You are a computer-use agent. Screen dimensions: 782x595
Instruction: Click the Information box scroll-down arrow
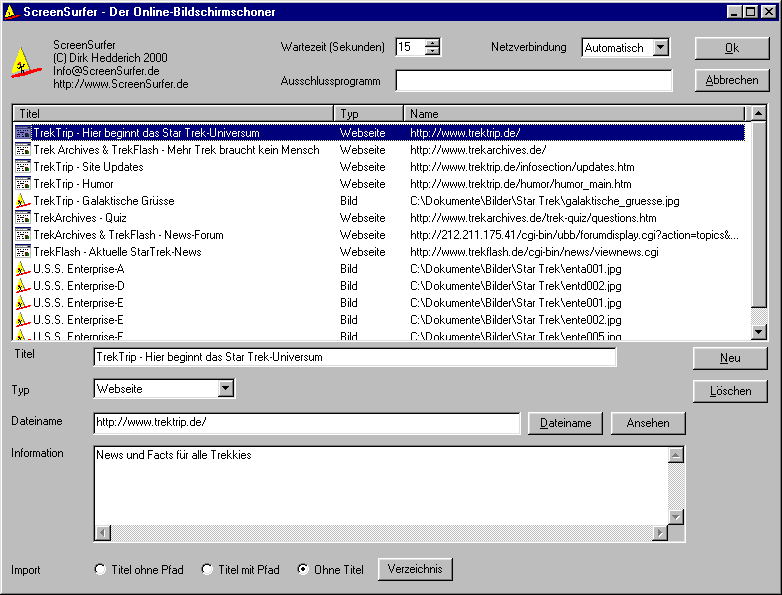(676, 517)
